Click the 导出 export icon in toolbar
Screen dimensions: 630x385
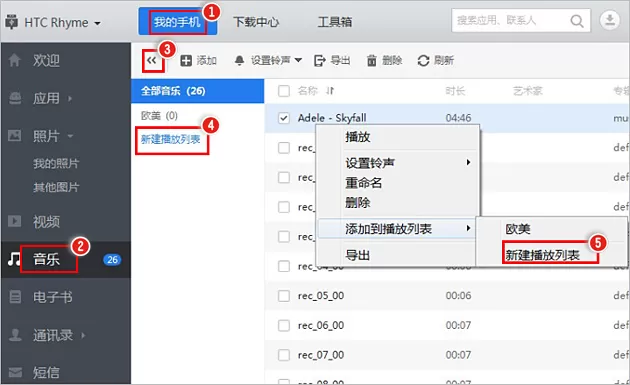319,61
